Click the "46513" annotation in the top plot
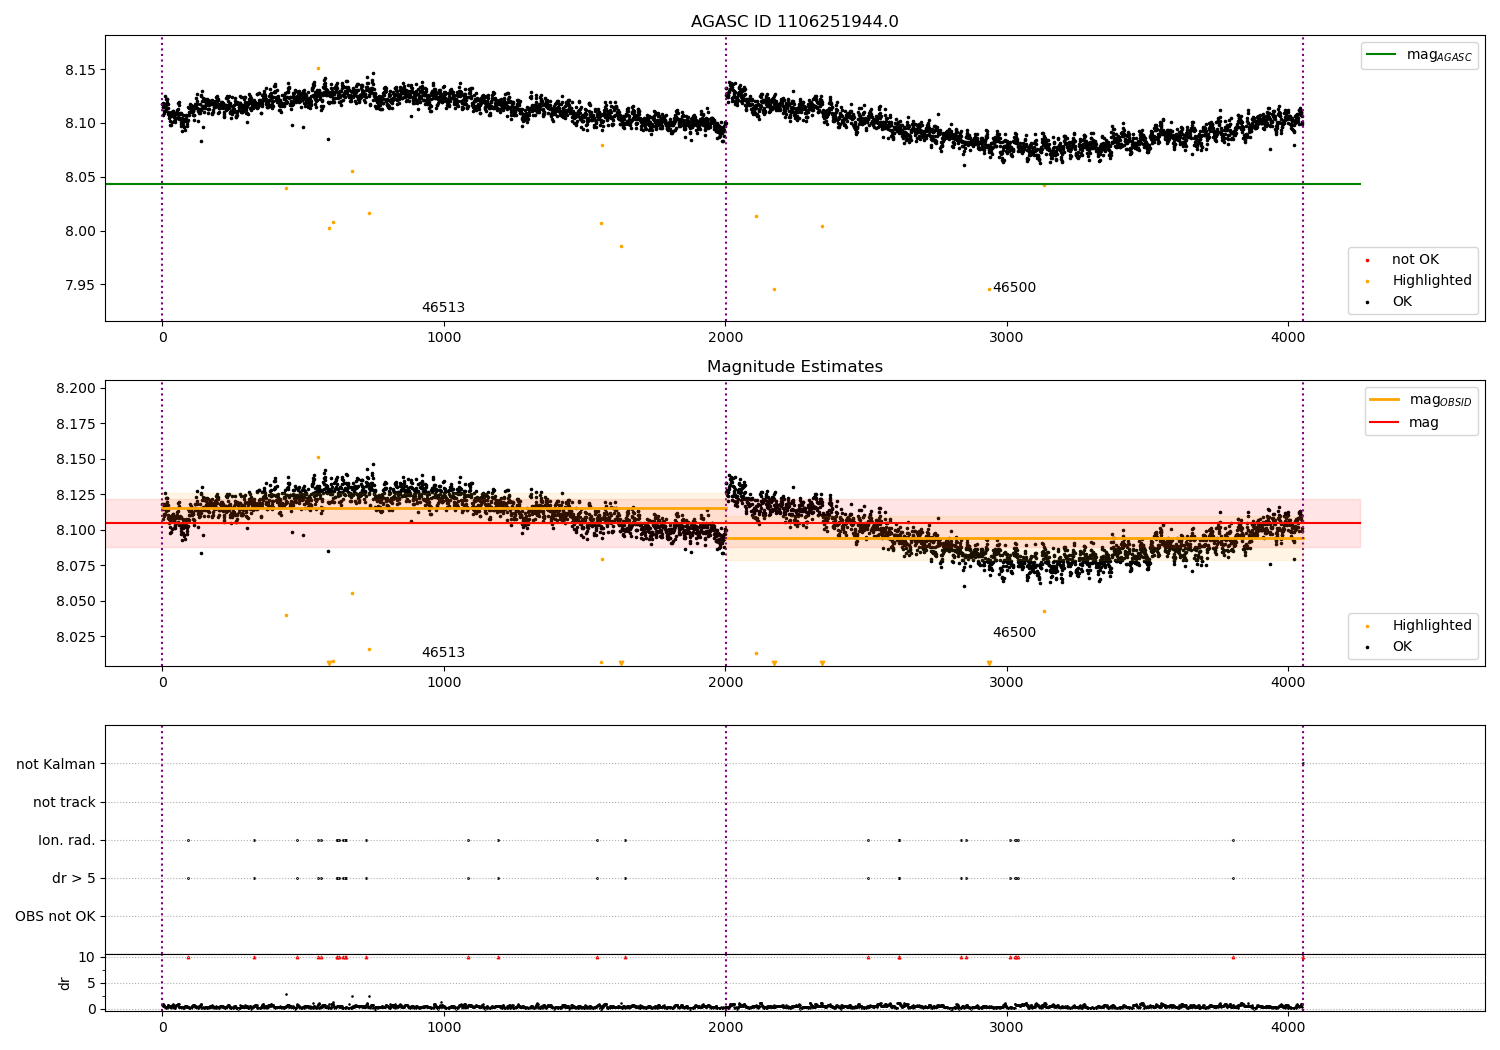 pos(443,308)
